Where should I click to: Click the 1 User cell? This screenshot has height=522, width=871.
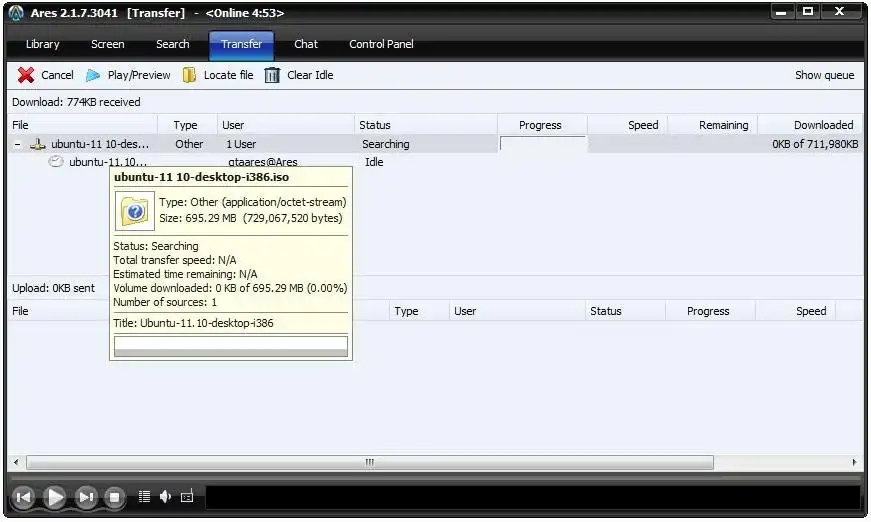(241, 144)
